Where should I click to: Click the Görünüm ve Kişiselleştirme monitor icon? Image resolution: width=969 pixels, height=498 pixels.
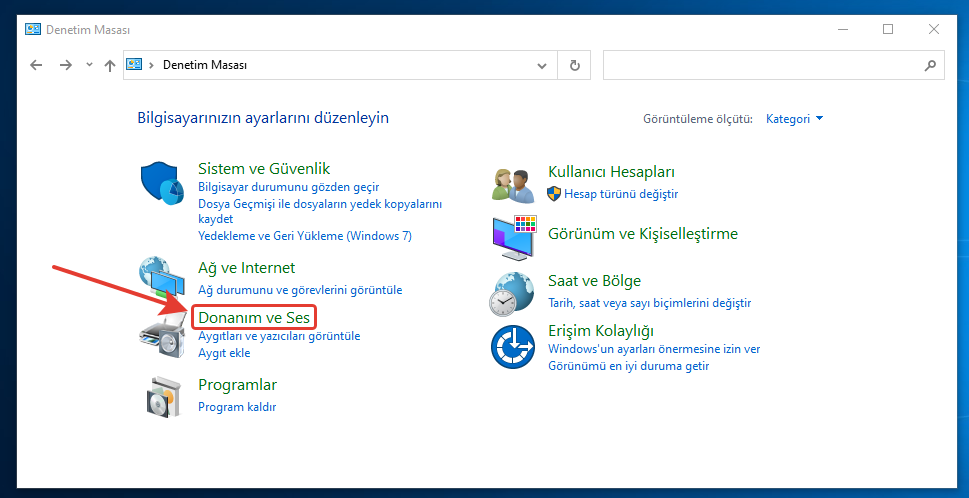click(515, 237)
